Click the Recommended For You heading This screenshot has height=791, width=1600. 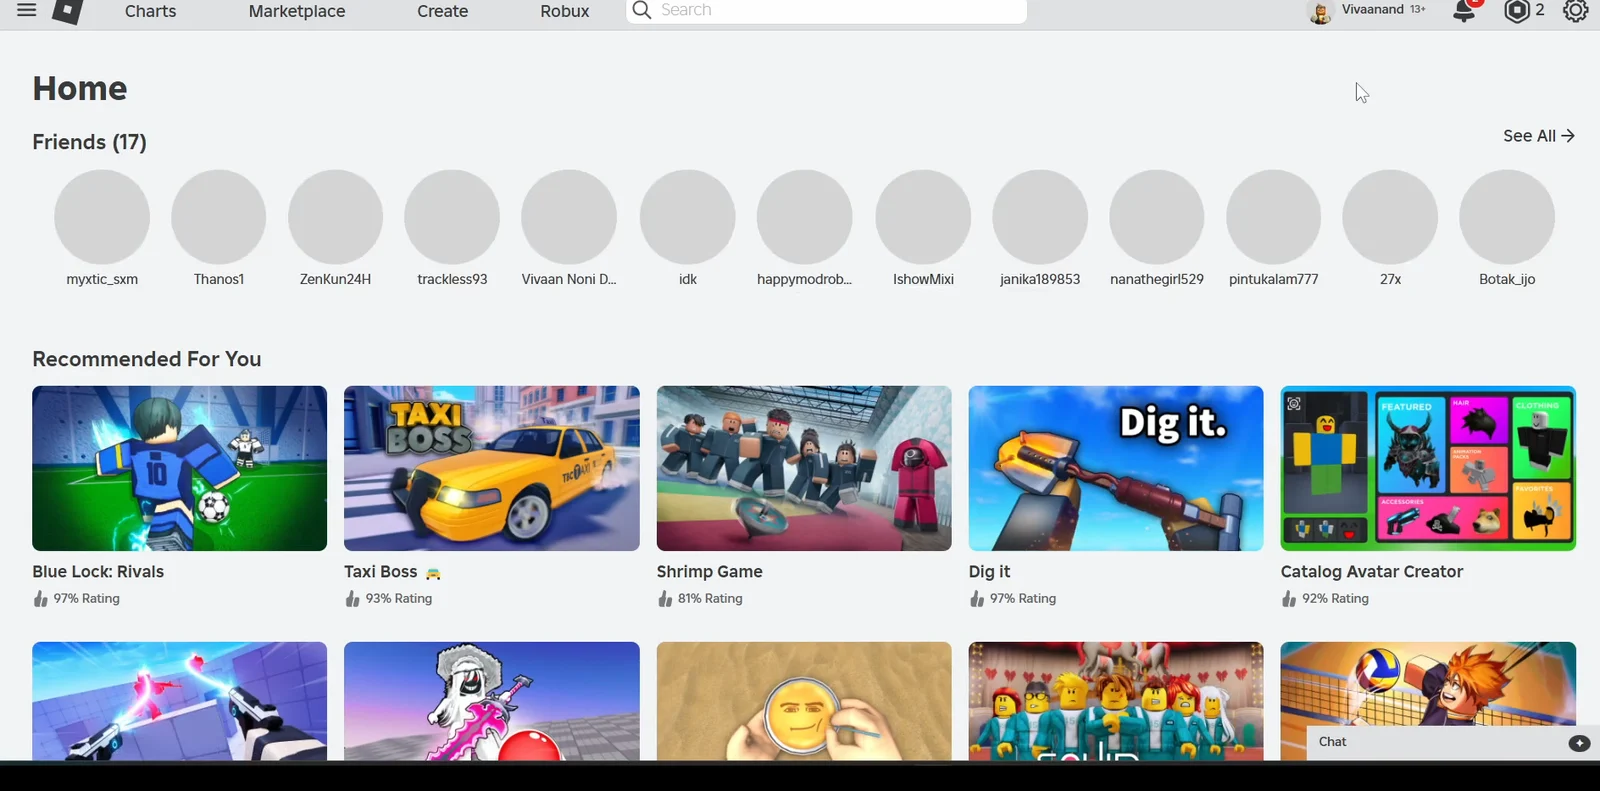(x=147, y=359)
